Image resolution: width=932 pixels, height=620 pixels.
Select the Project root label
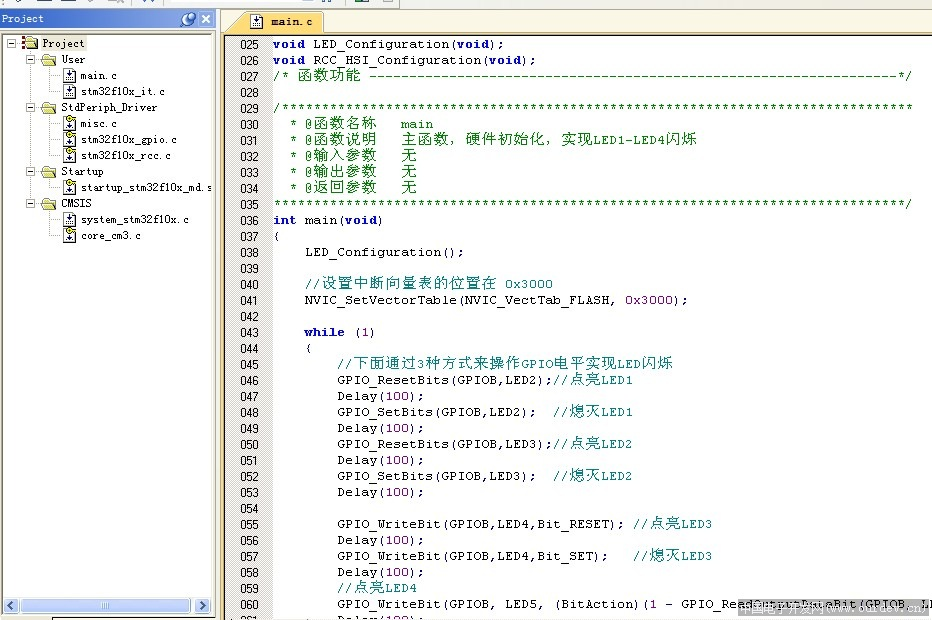pyautogui.click(x=63, y=43)
